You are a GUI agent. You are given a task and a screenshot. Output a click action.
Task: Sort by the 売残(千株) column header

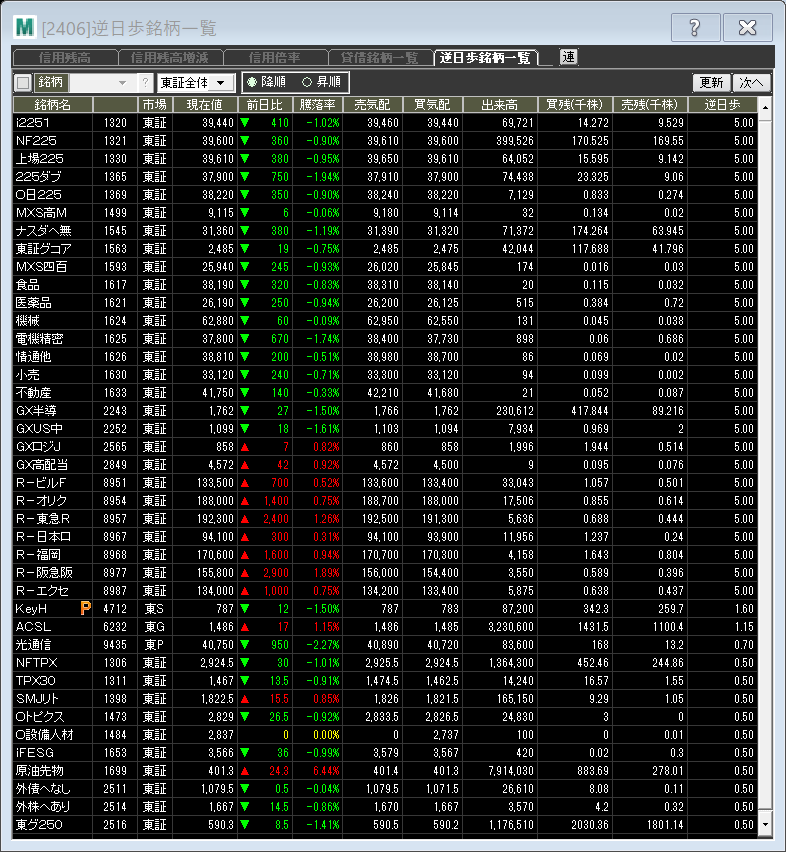click(x=650, y=104)
